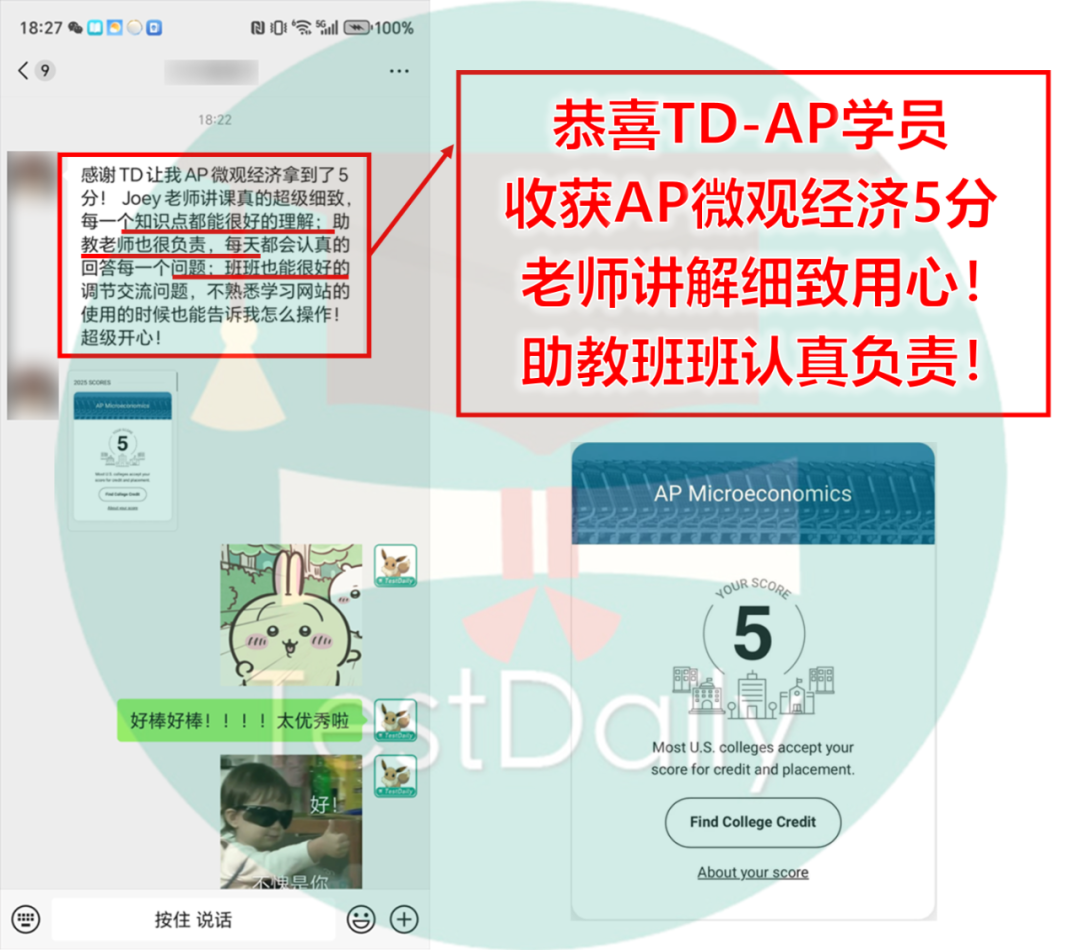Tap the sunglasses kid thumbs-up sticker
The height and width of the screenshot is (950, 1080).
point(291,821)
